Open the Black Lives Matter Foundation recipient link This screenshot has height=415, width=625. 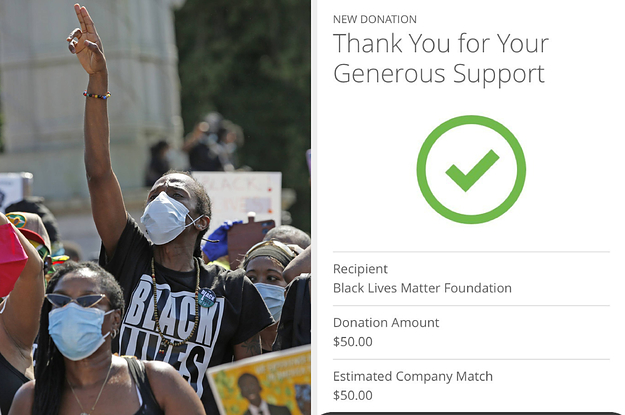[x=422, y=288]
